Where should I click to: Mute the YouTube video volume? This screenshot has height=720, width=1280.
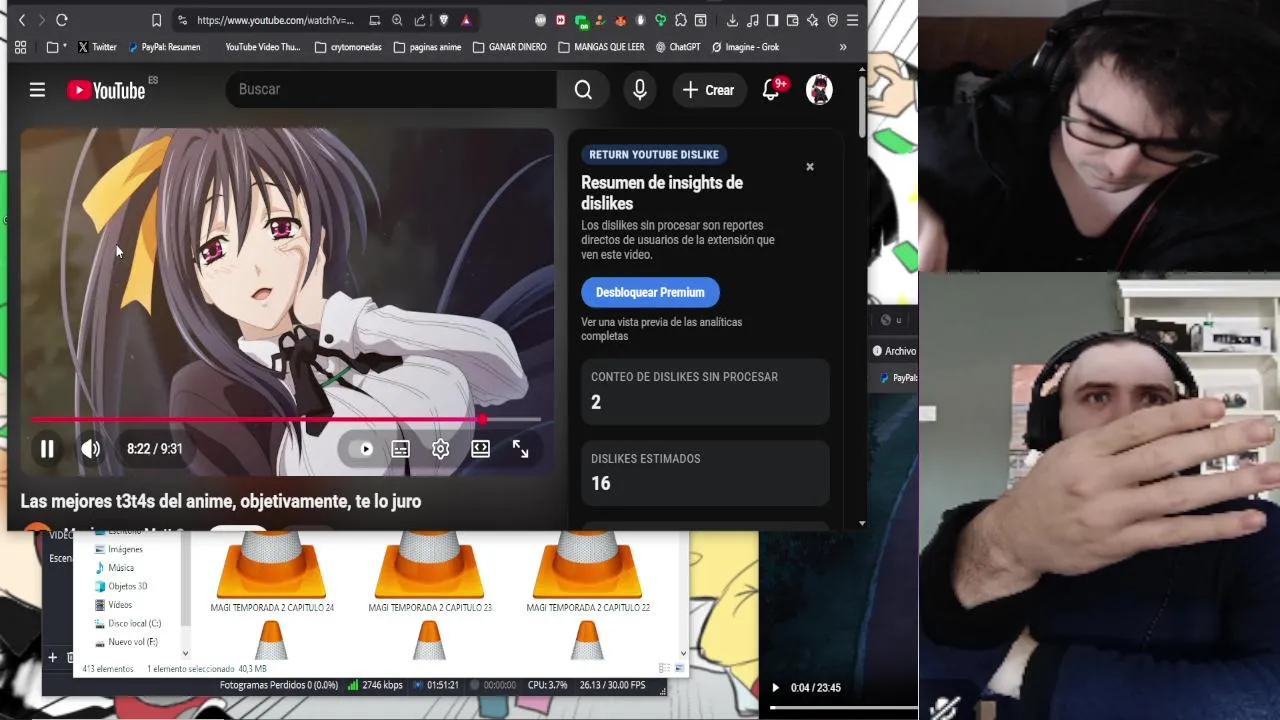[x=91, y=449]
